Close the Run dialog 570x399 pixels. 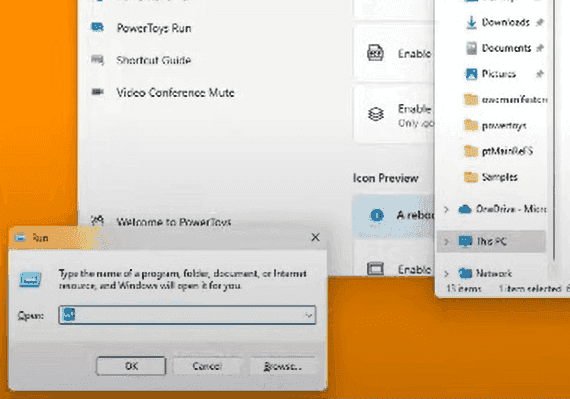click(x=315, y=237)
